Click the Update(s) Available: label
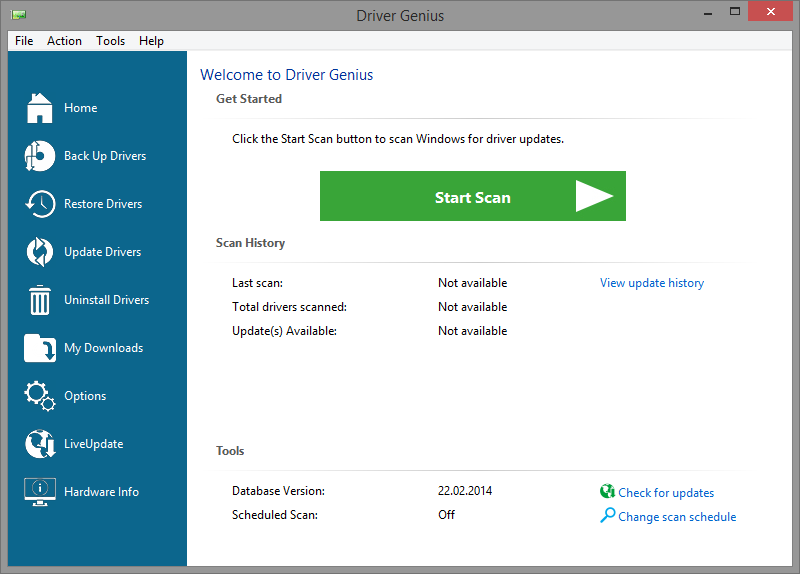This screenshot has height=574, width=800. [284, 331]
